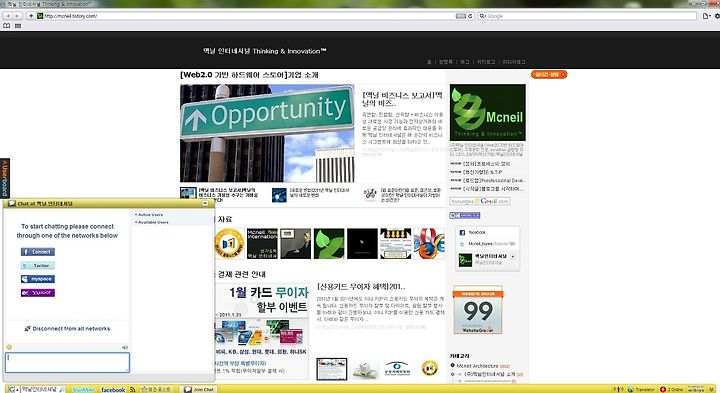Click the browser forward arrow
The width and height of the screenshot is (720, 393).
(17, 16)
